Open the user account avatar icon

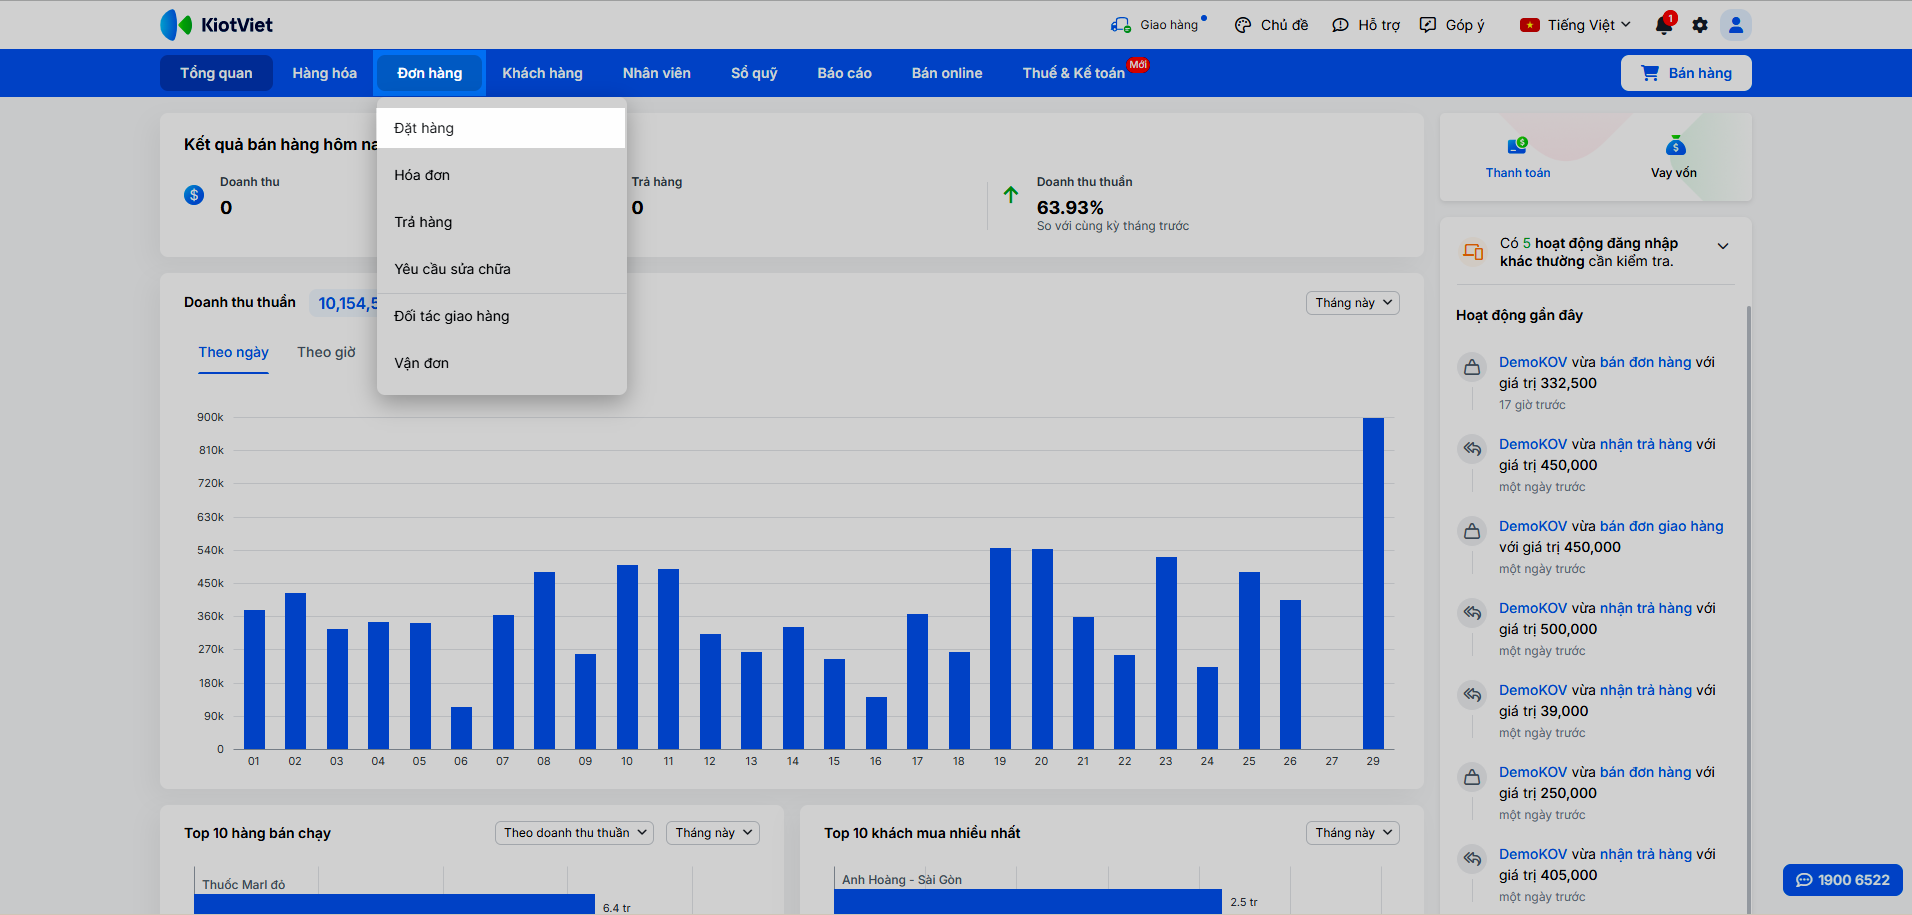pos(1736,25)
